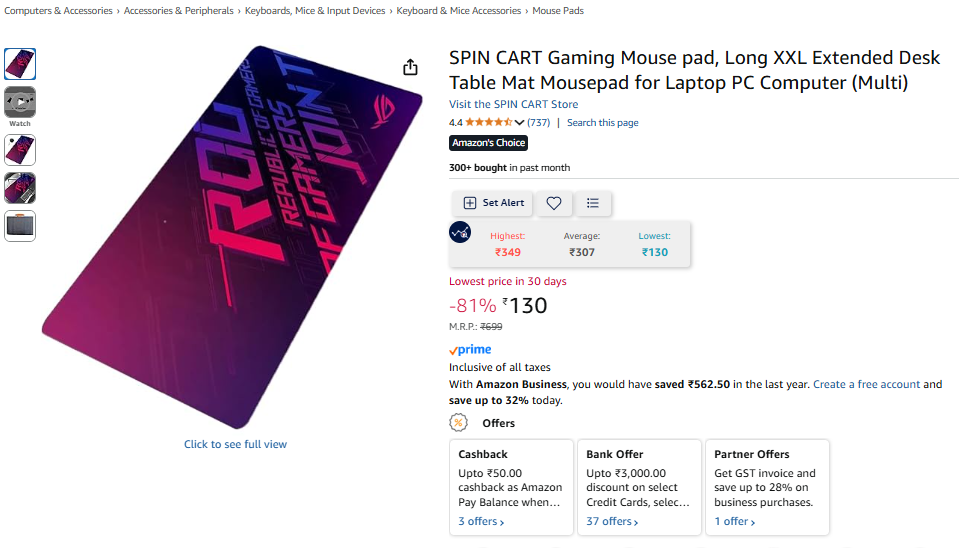Click Search this page link
Viewport: 974px width, 548px height.
pyautogui.click(x=603, y=122)
